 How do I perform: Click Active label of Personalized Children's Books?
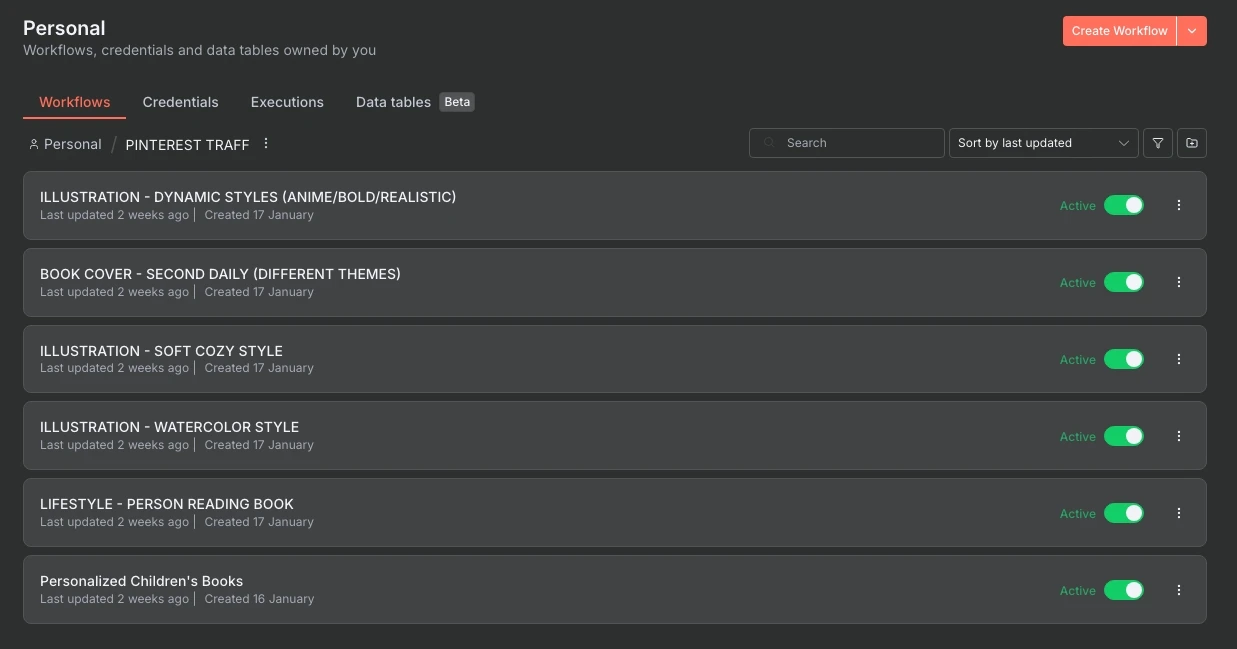pyautogui.click(x=1078, y=591)
